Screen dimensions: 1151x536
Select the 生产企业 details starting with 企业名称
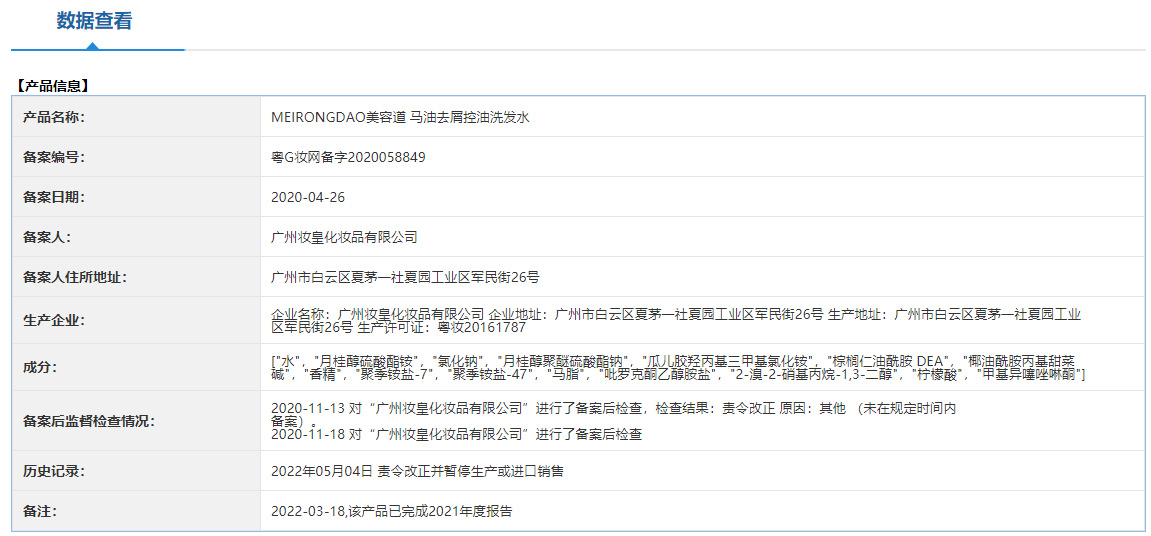[676, 320]
